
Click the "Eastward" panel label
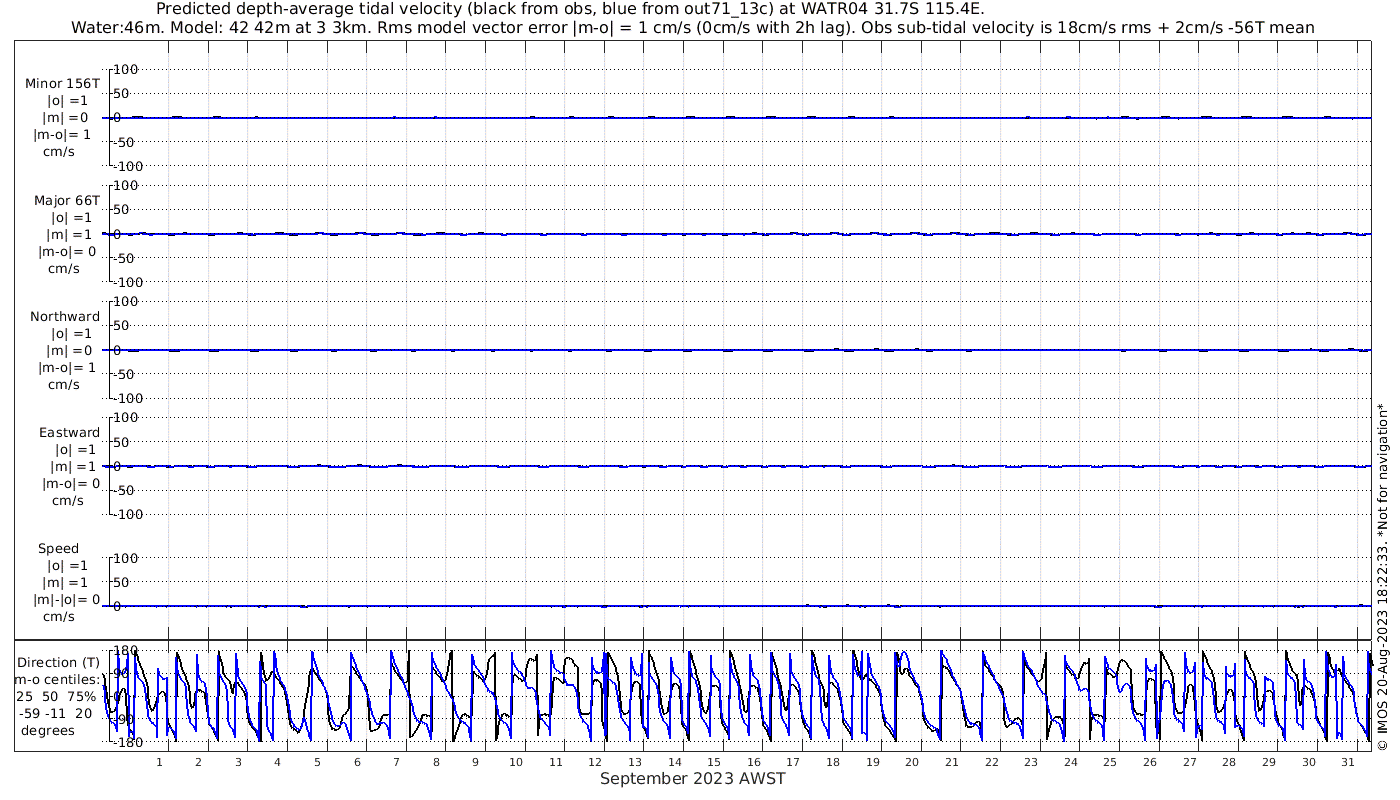[69, 432]
